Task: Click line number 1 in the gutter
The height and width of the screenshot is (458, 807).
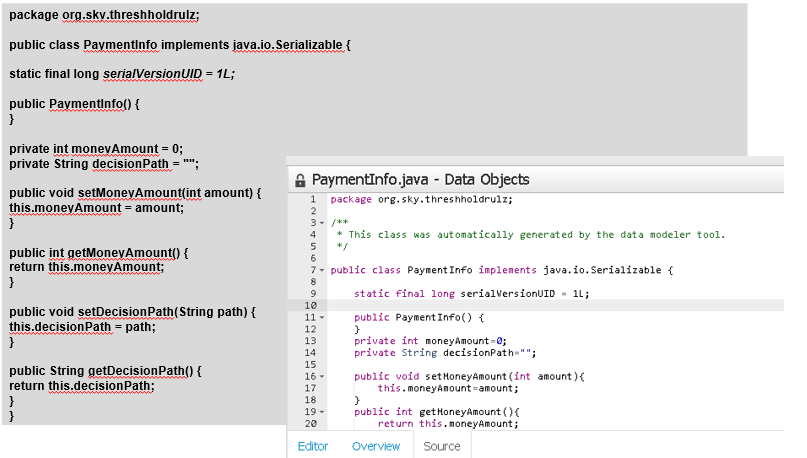Action: point(313,199)
